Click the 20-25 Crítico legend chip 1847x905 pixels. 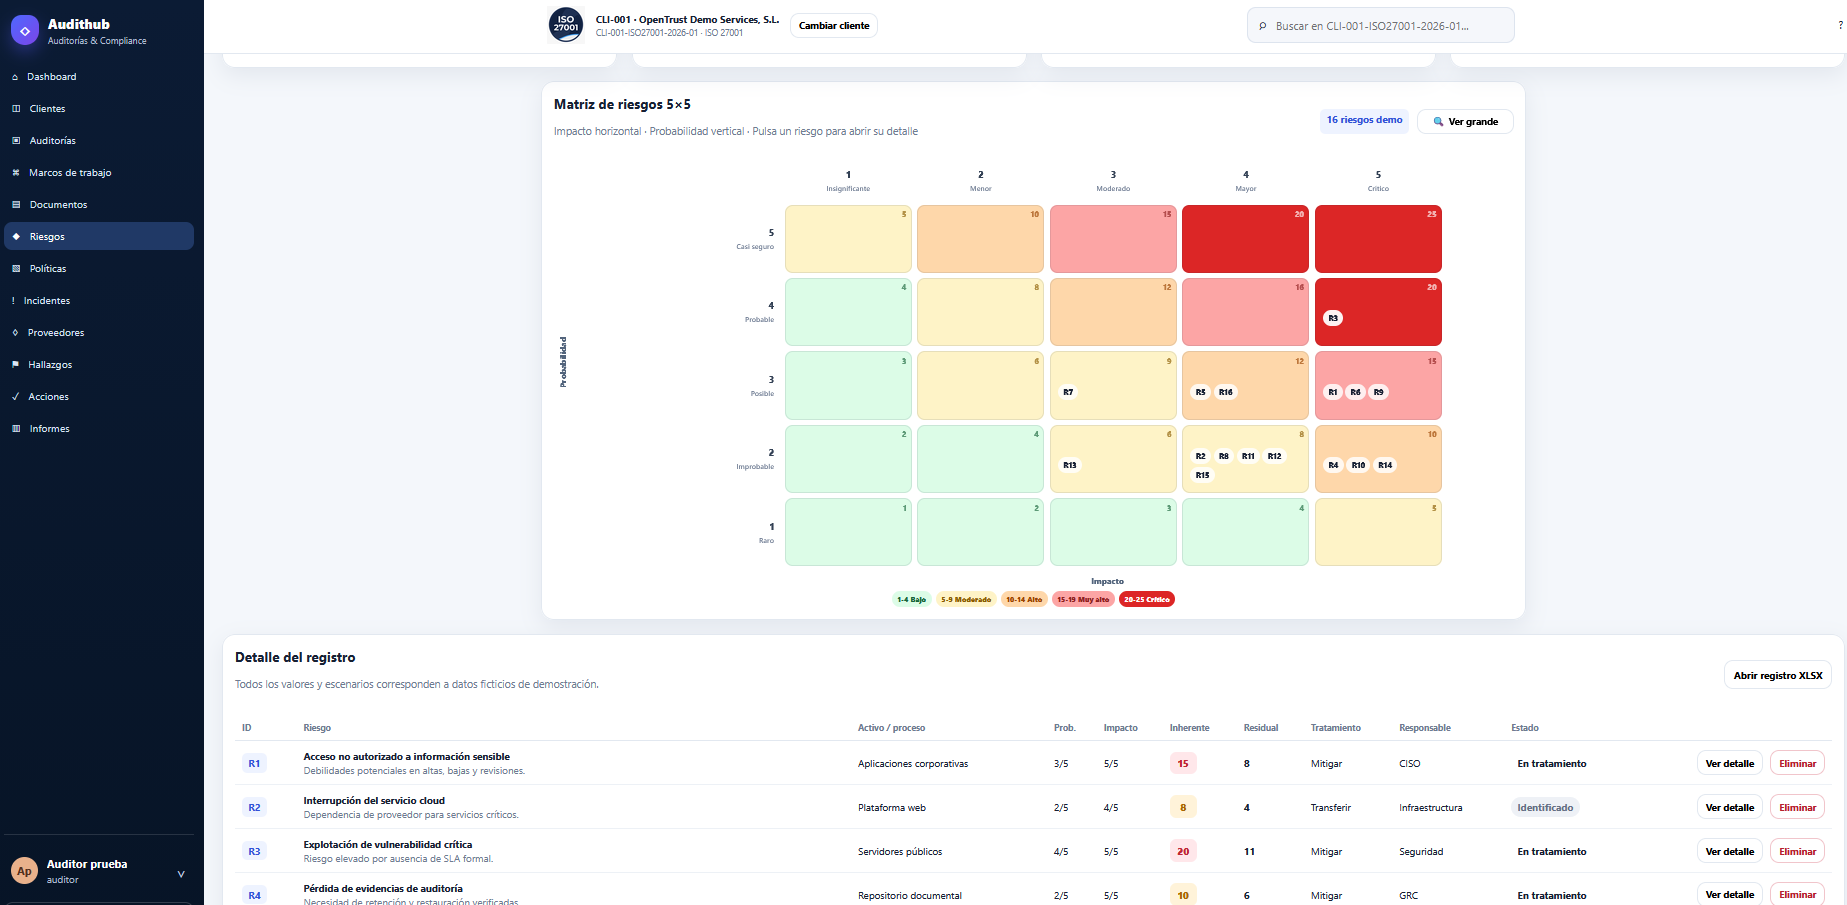(1147, 600)
